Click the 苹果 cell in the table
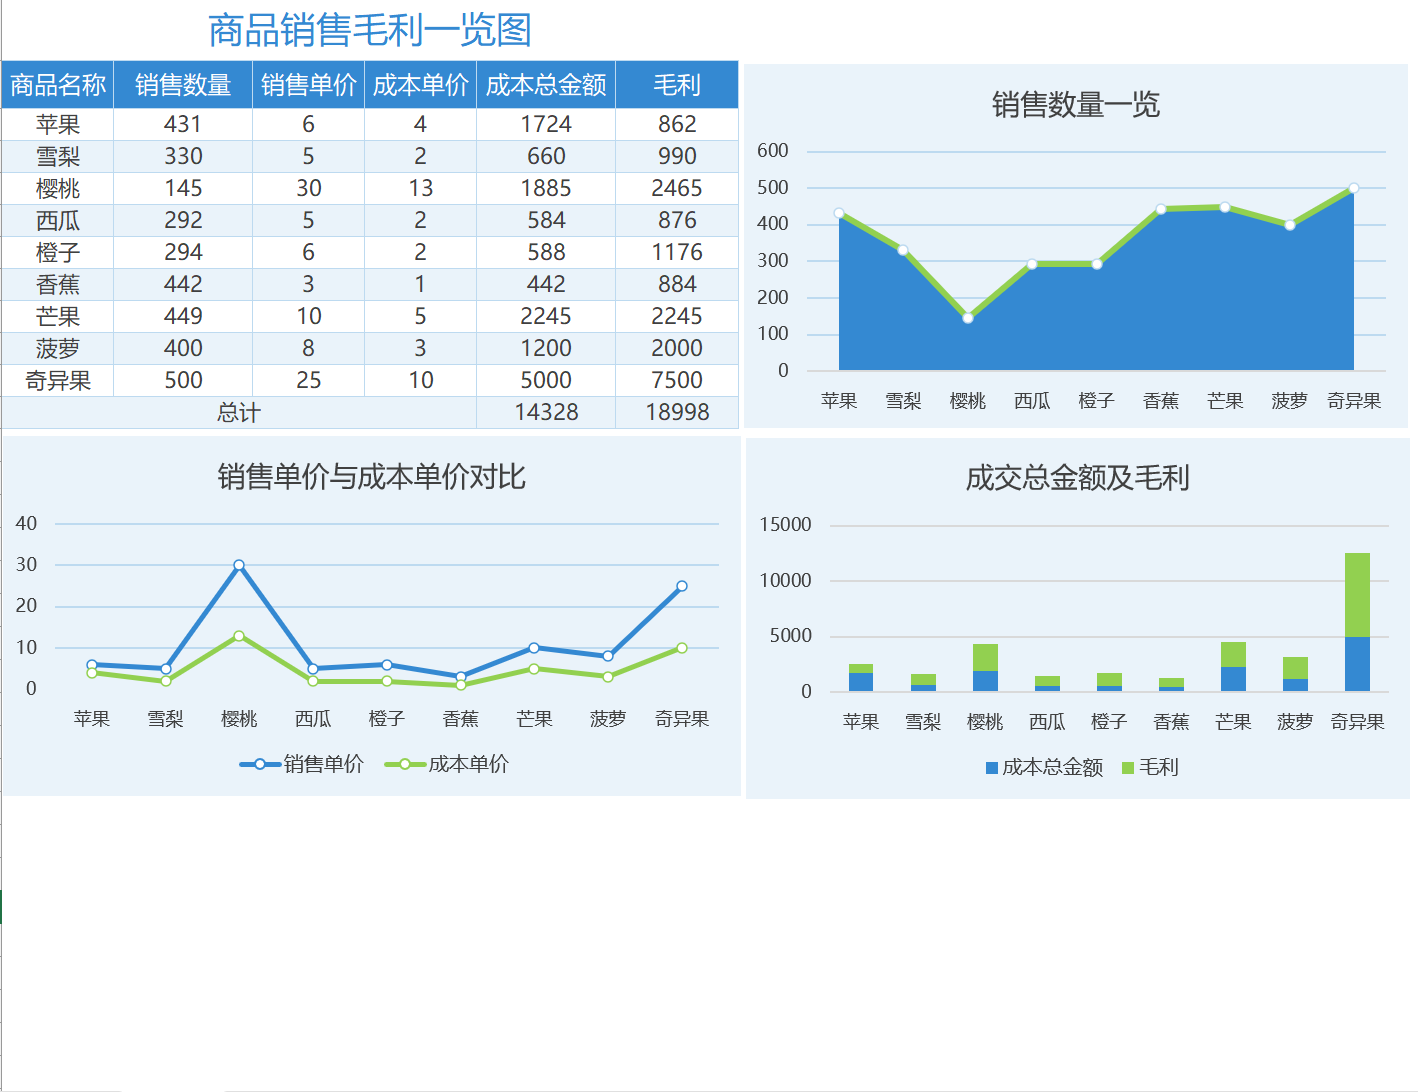Viewport: 1418px width, 1092px height. point(58,124)
